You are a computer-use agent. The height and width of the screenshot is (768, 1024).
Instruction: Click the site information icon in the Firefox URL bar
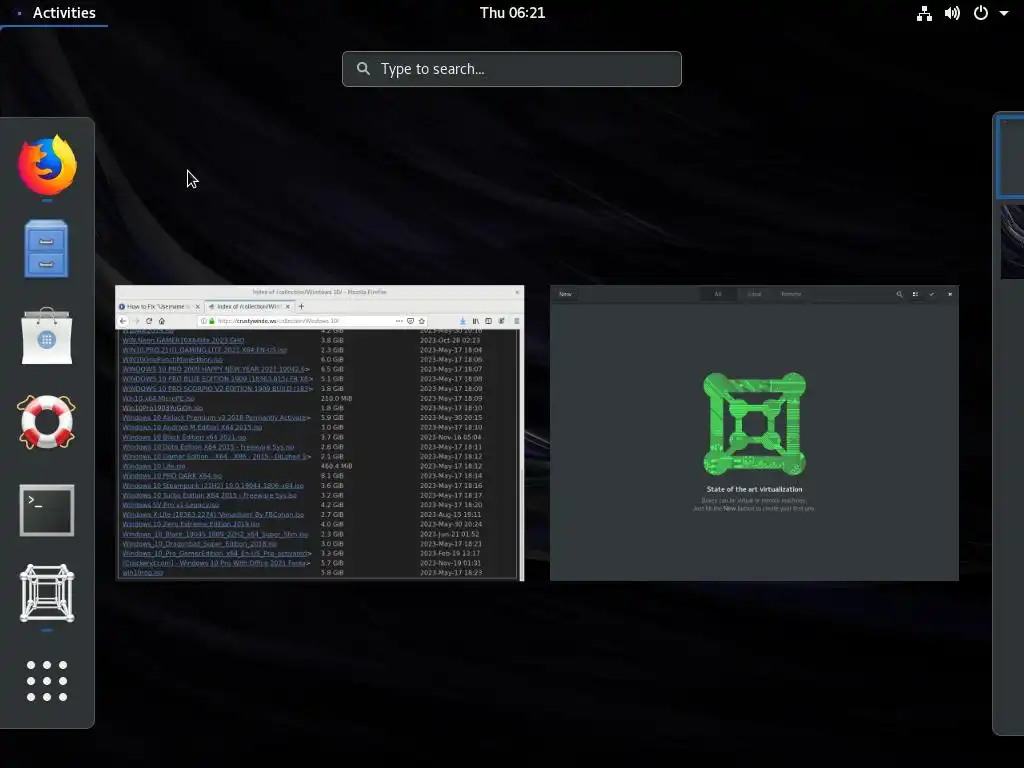pyautogui.click(x=204, y=321)
